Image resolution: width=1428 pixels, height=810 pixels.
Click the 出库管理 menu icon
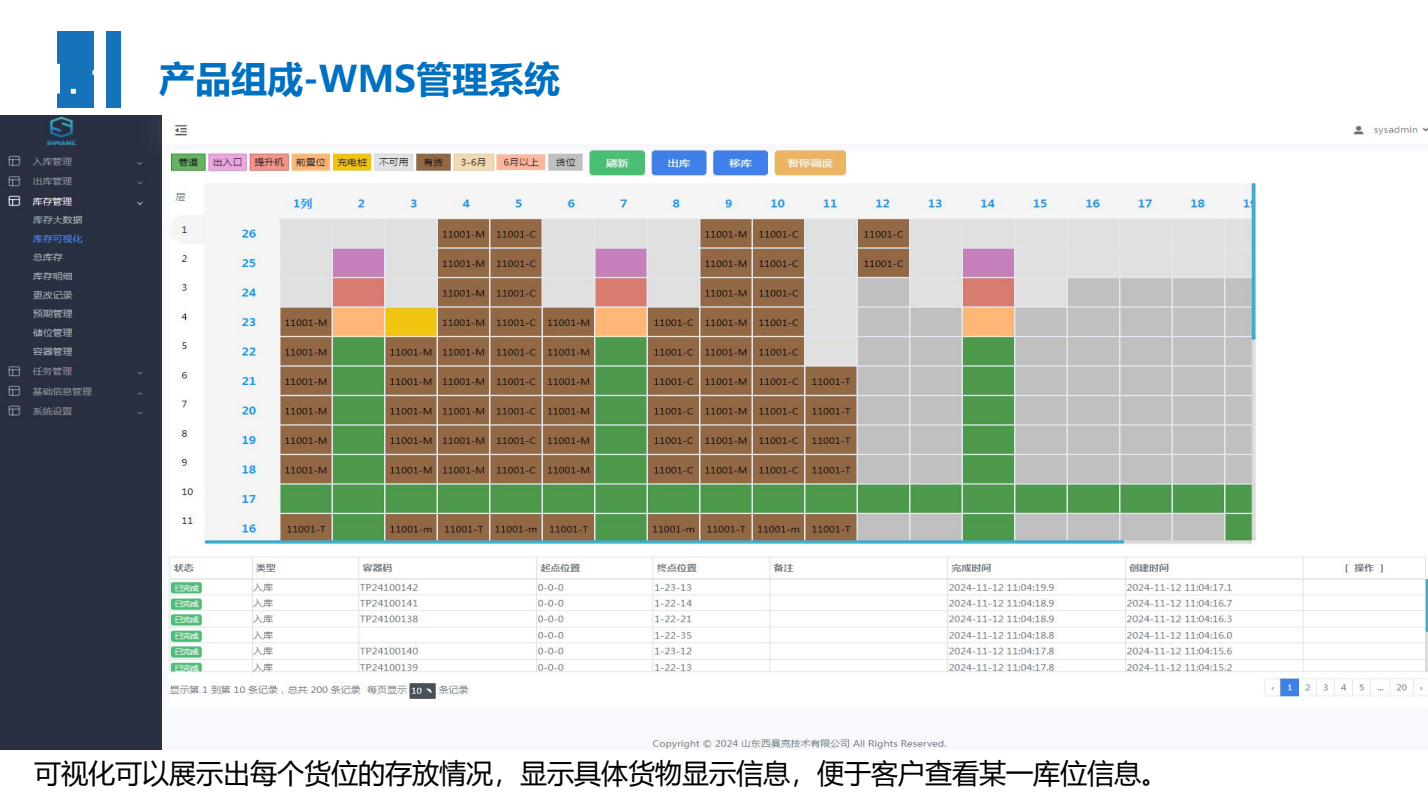tap(14, 181)
